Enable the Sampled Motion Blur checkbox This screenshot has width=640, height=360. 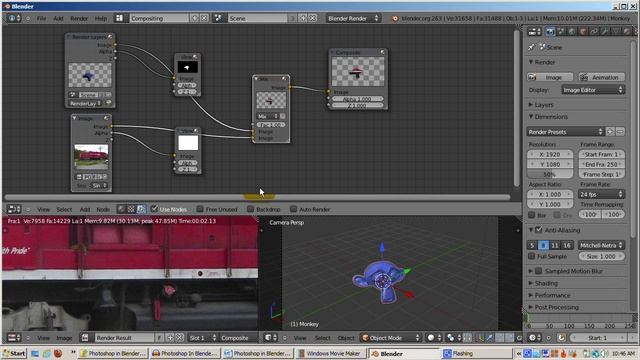(x=539, y=271)
